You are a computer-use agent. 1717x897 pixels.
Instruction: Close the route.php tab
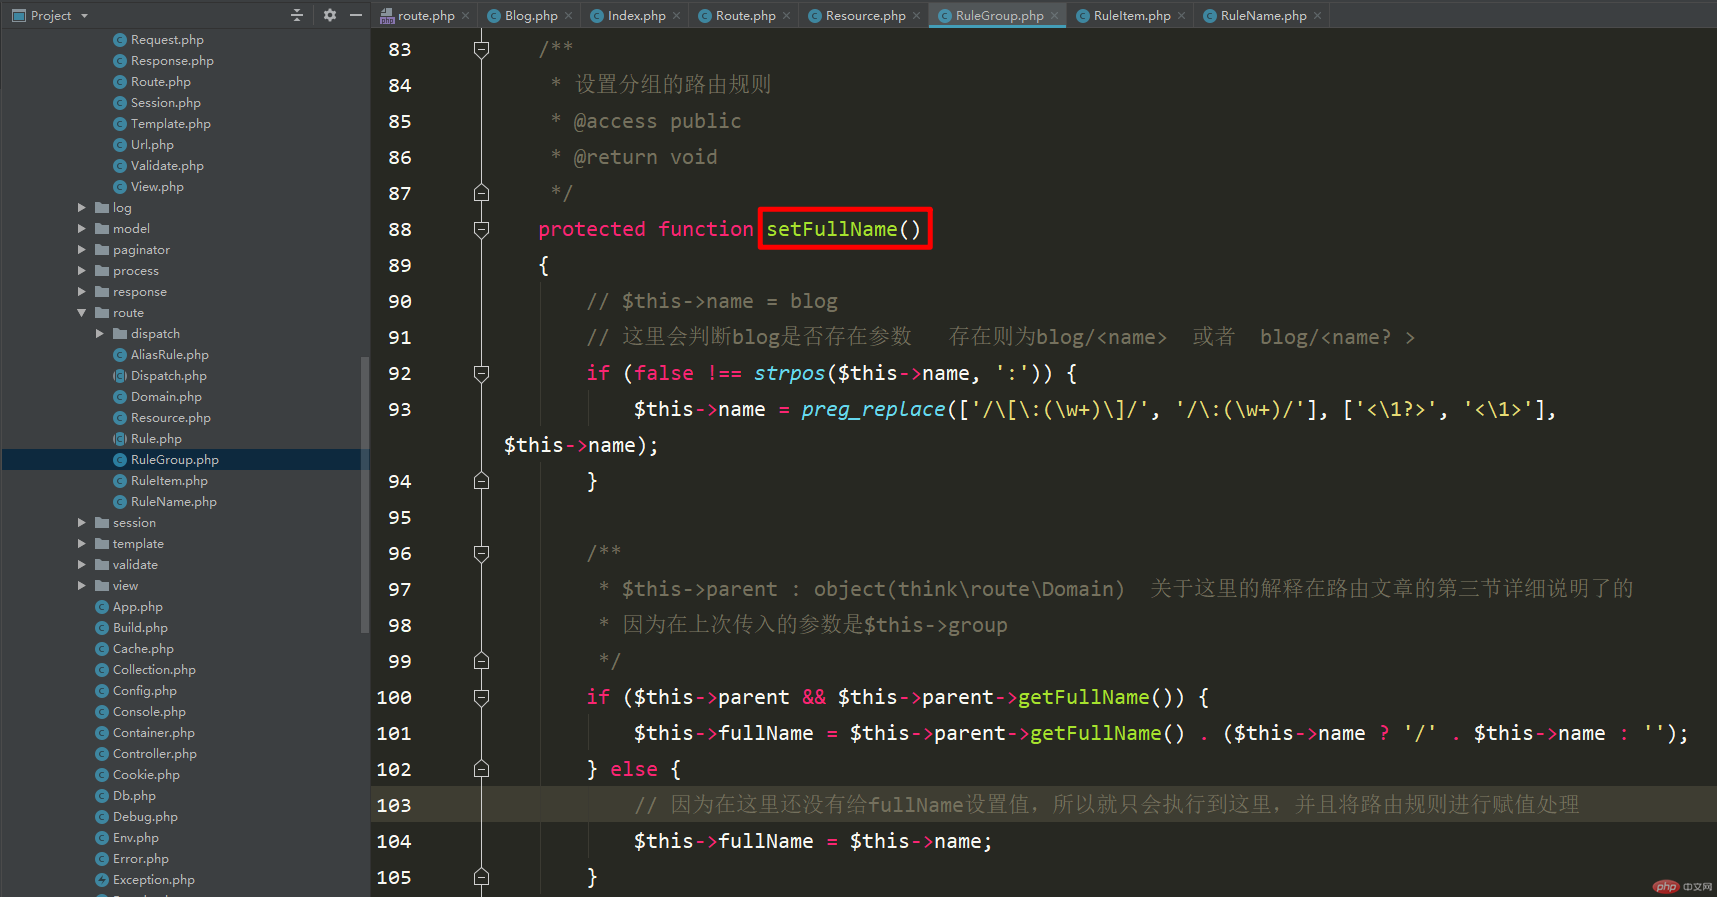[x=466, y=15]
